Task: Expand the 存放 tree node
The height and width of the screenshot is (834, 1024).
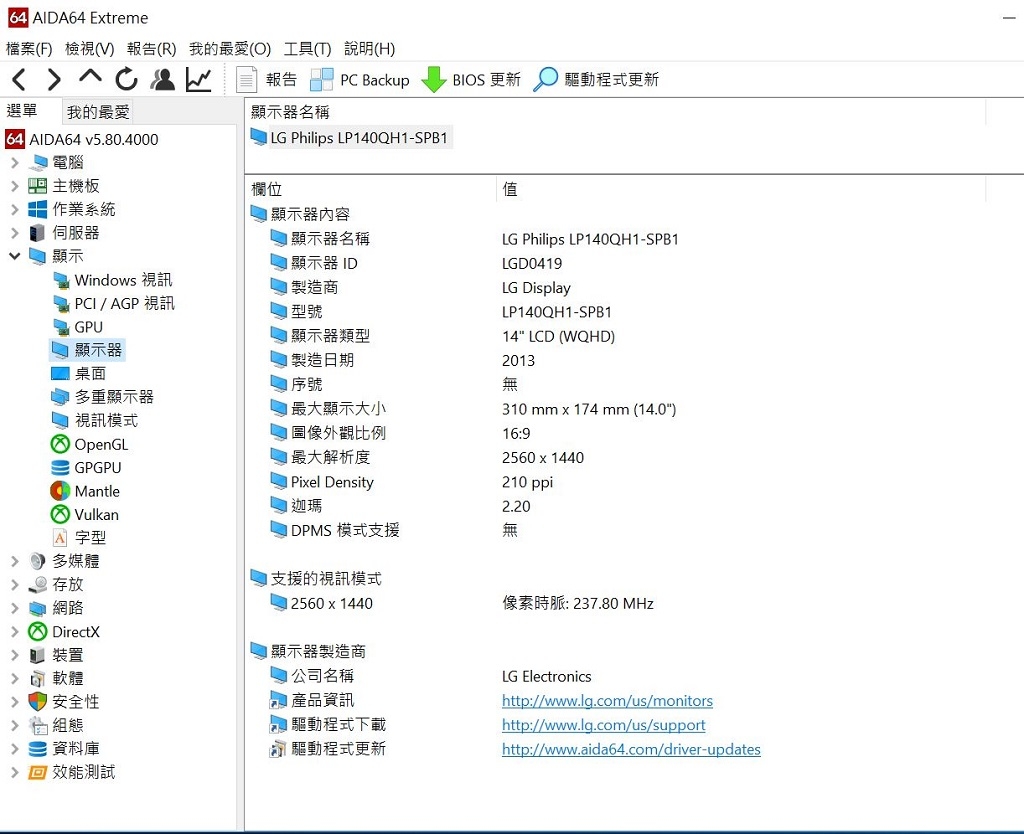Action: coord(15,585)
